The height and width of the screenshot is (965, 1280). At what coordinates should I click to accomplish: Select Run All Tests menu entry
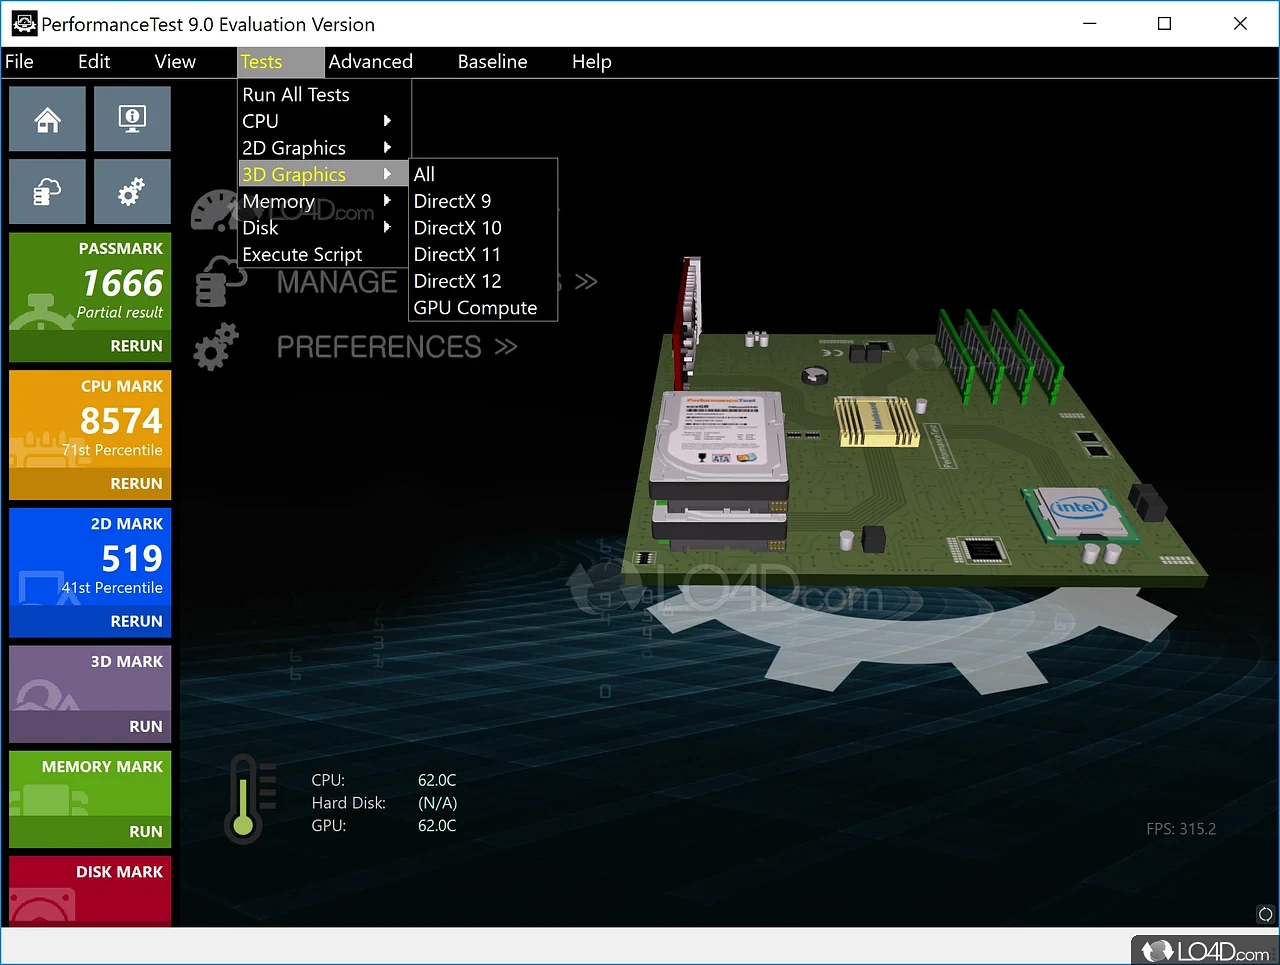pos(296,95)
